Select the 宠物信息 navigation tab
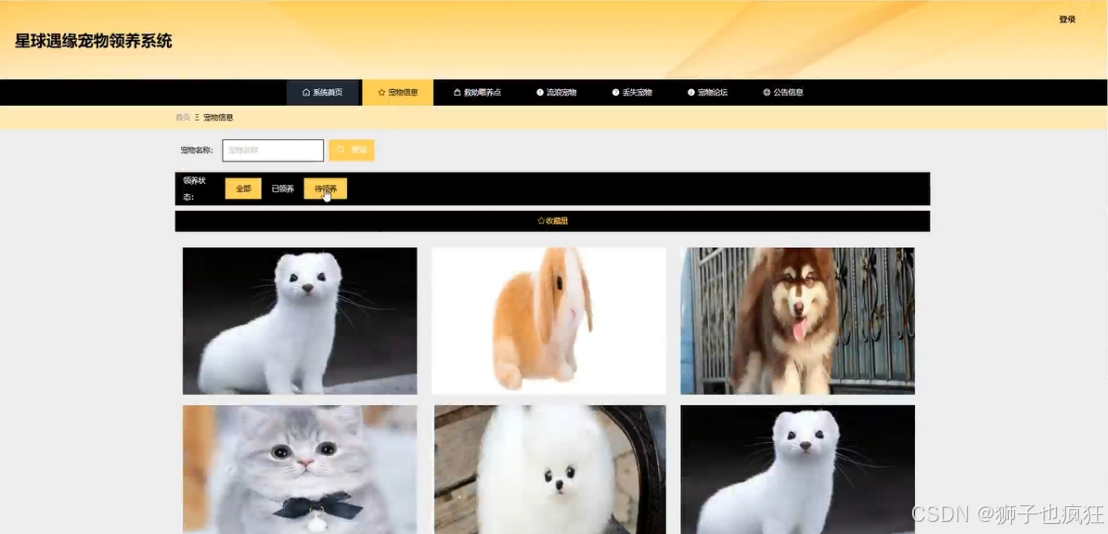1108x534 pixels. point(398,93)
